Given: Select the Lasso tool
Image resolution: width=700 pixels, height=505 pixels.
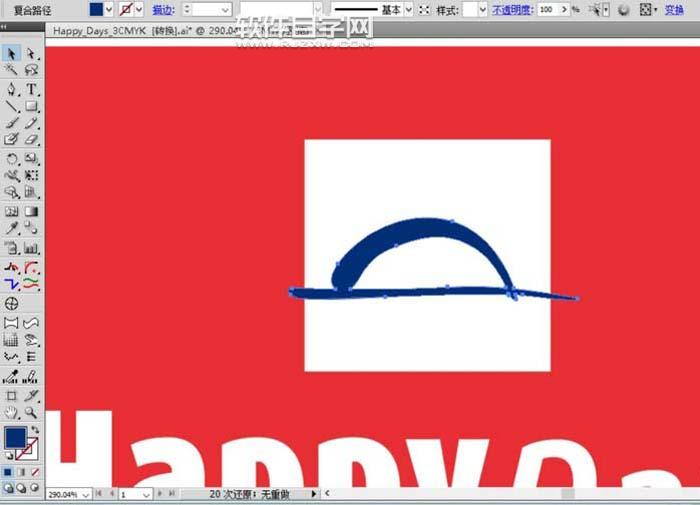Looking at the screenshot, I should (x=31, y=70).
